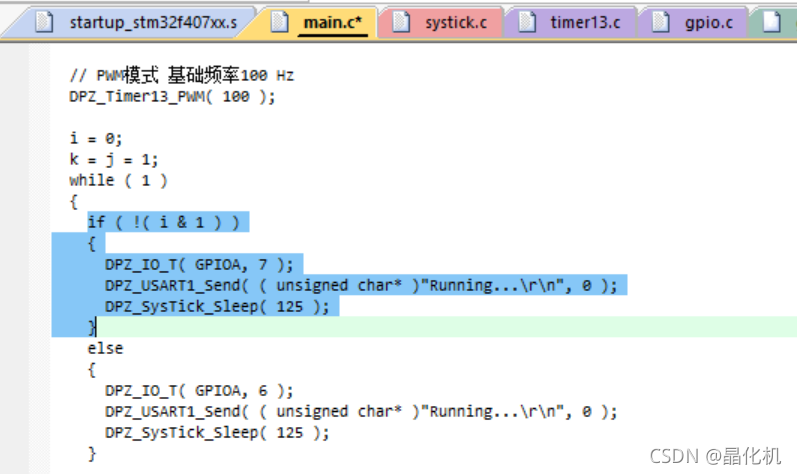The height and width of the screenshot is (474, 797).
Task: Click the 'else' keyword
Action: click(x=105, y=349)
